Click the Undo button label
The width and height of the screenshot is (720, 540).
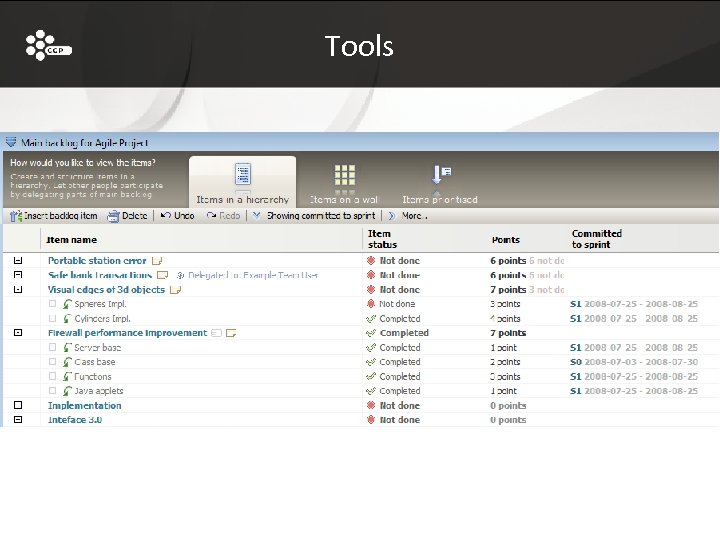(x=184, y=215)
